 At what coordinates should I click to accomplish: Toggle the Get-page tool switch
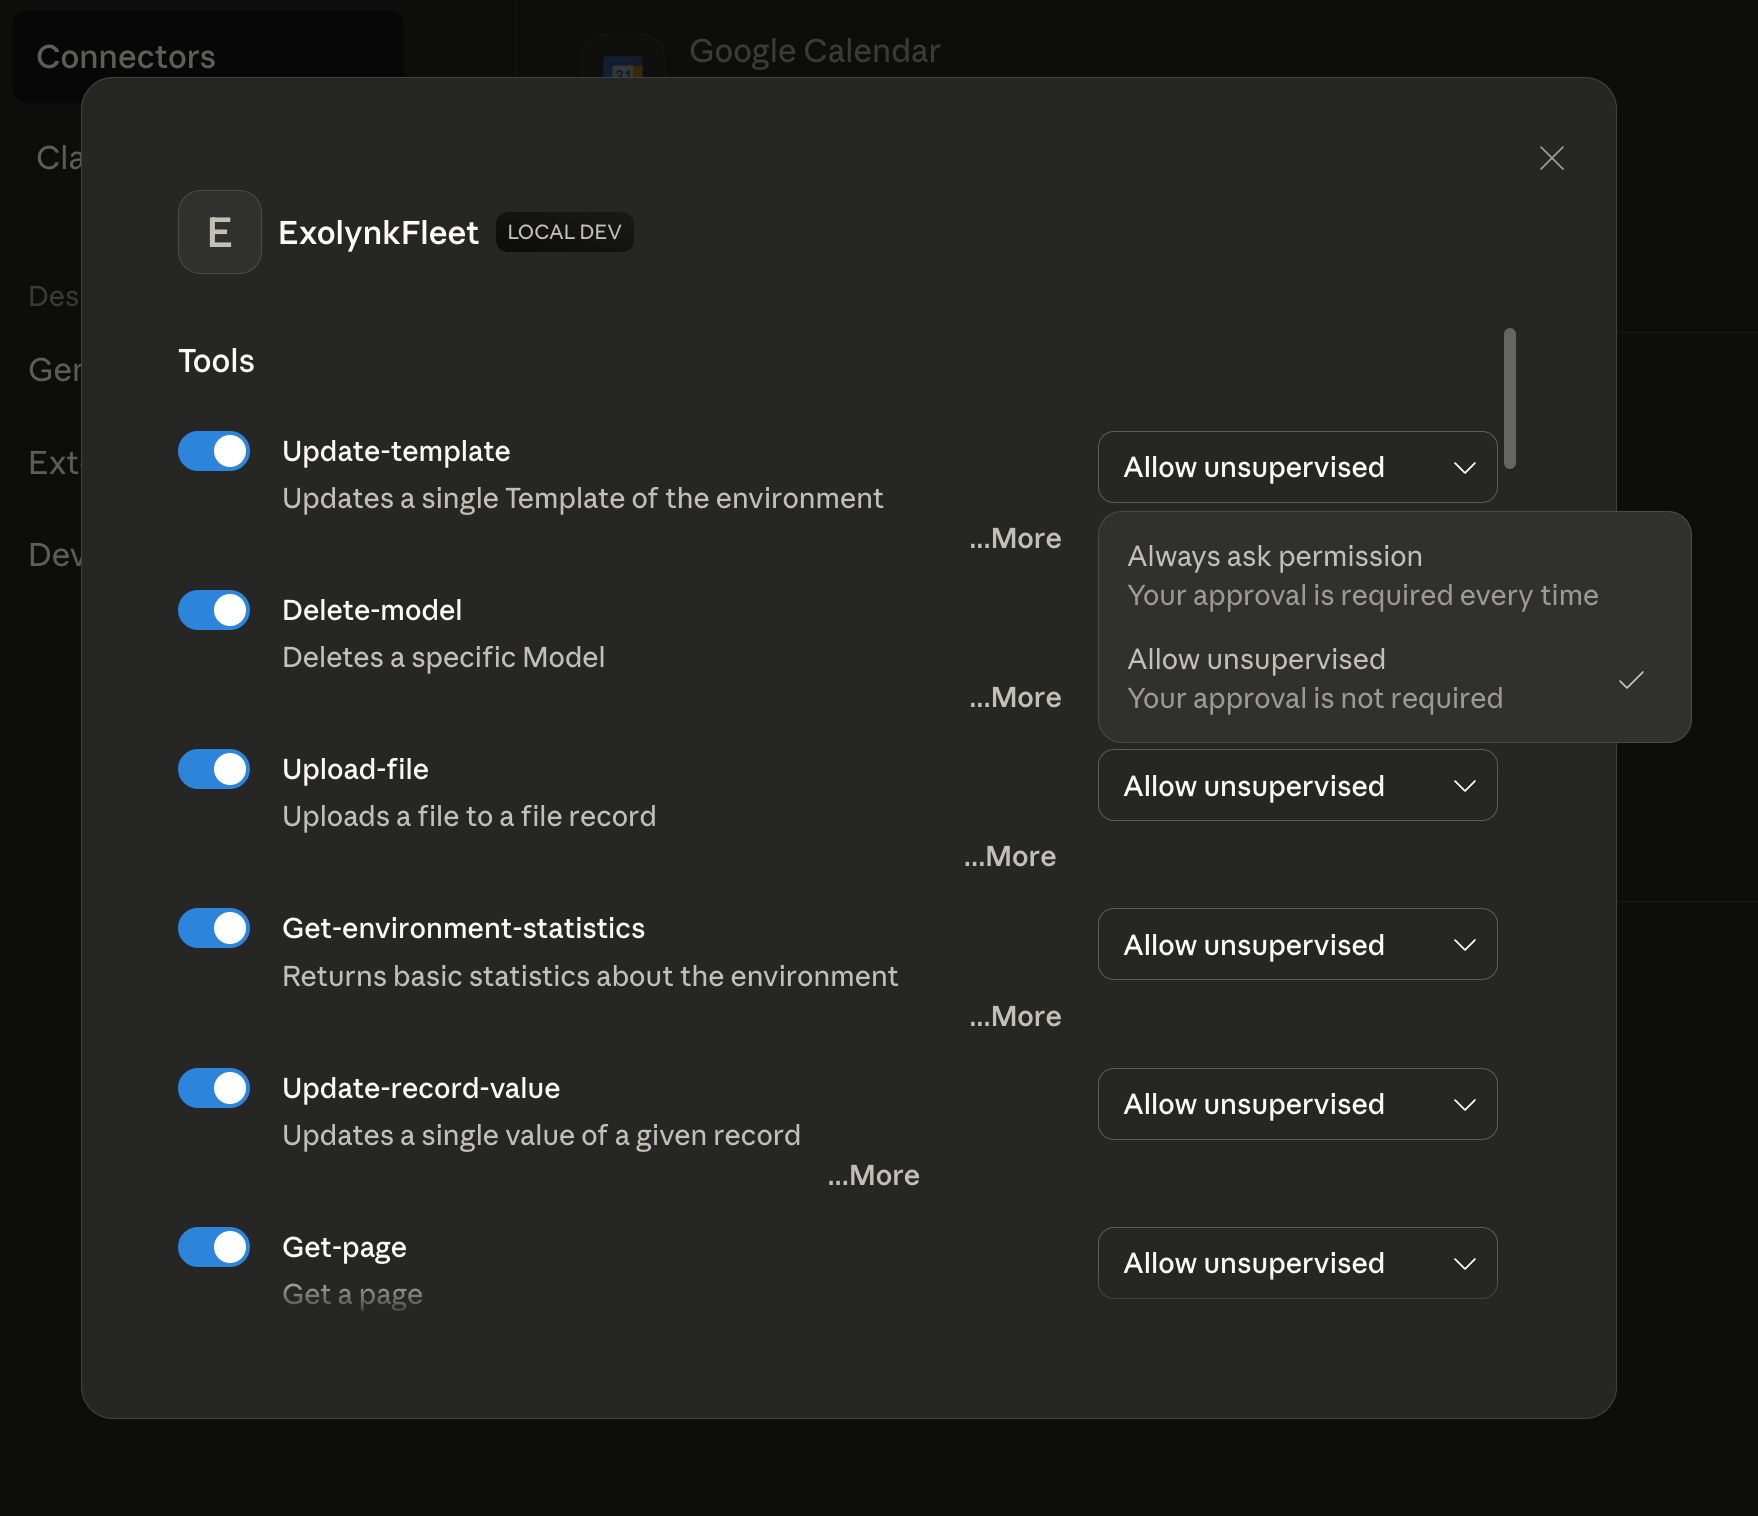coord(214,1247)
